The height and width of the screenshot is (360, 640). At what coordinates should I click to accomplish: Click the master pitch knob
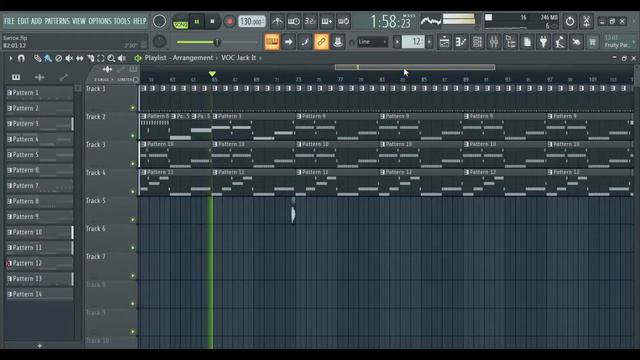pyautogui.click(x=159, y=41)
